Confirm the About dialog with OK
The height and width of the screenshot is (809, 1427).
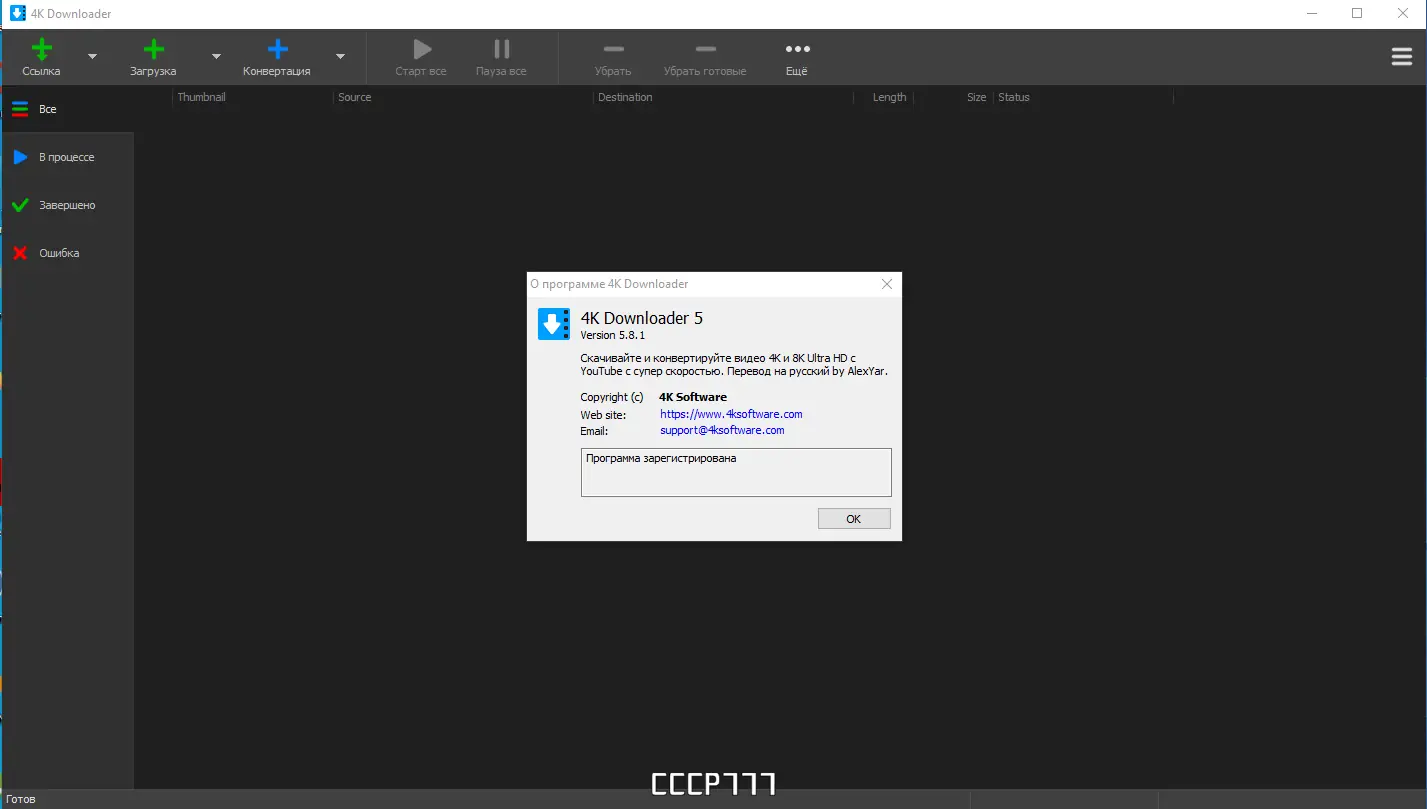tap(853, 518)
